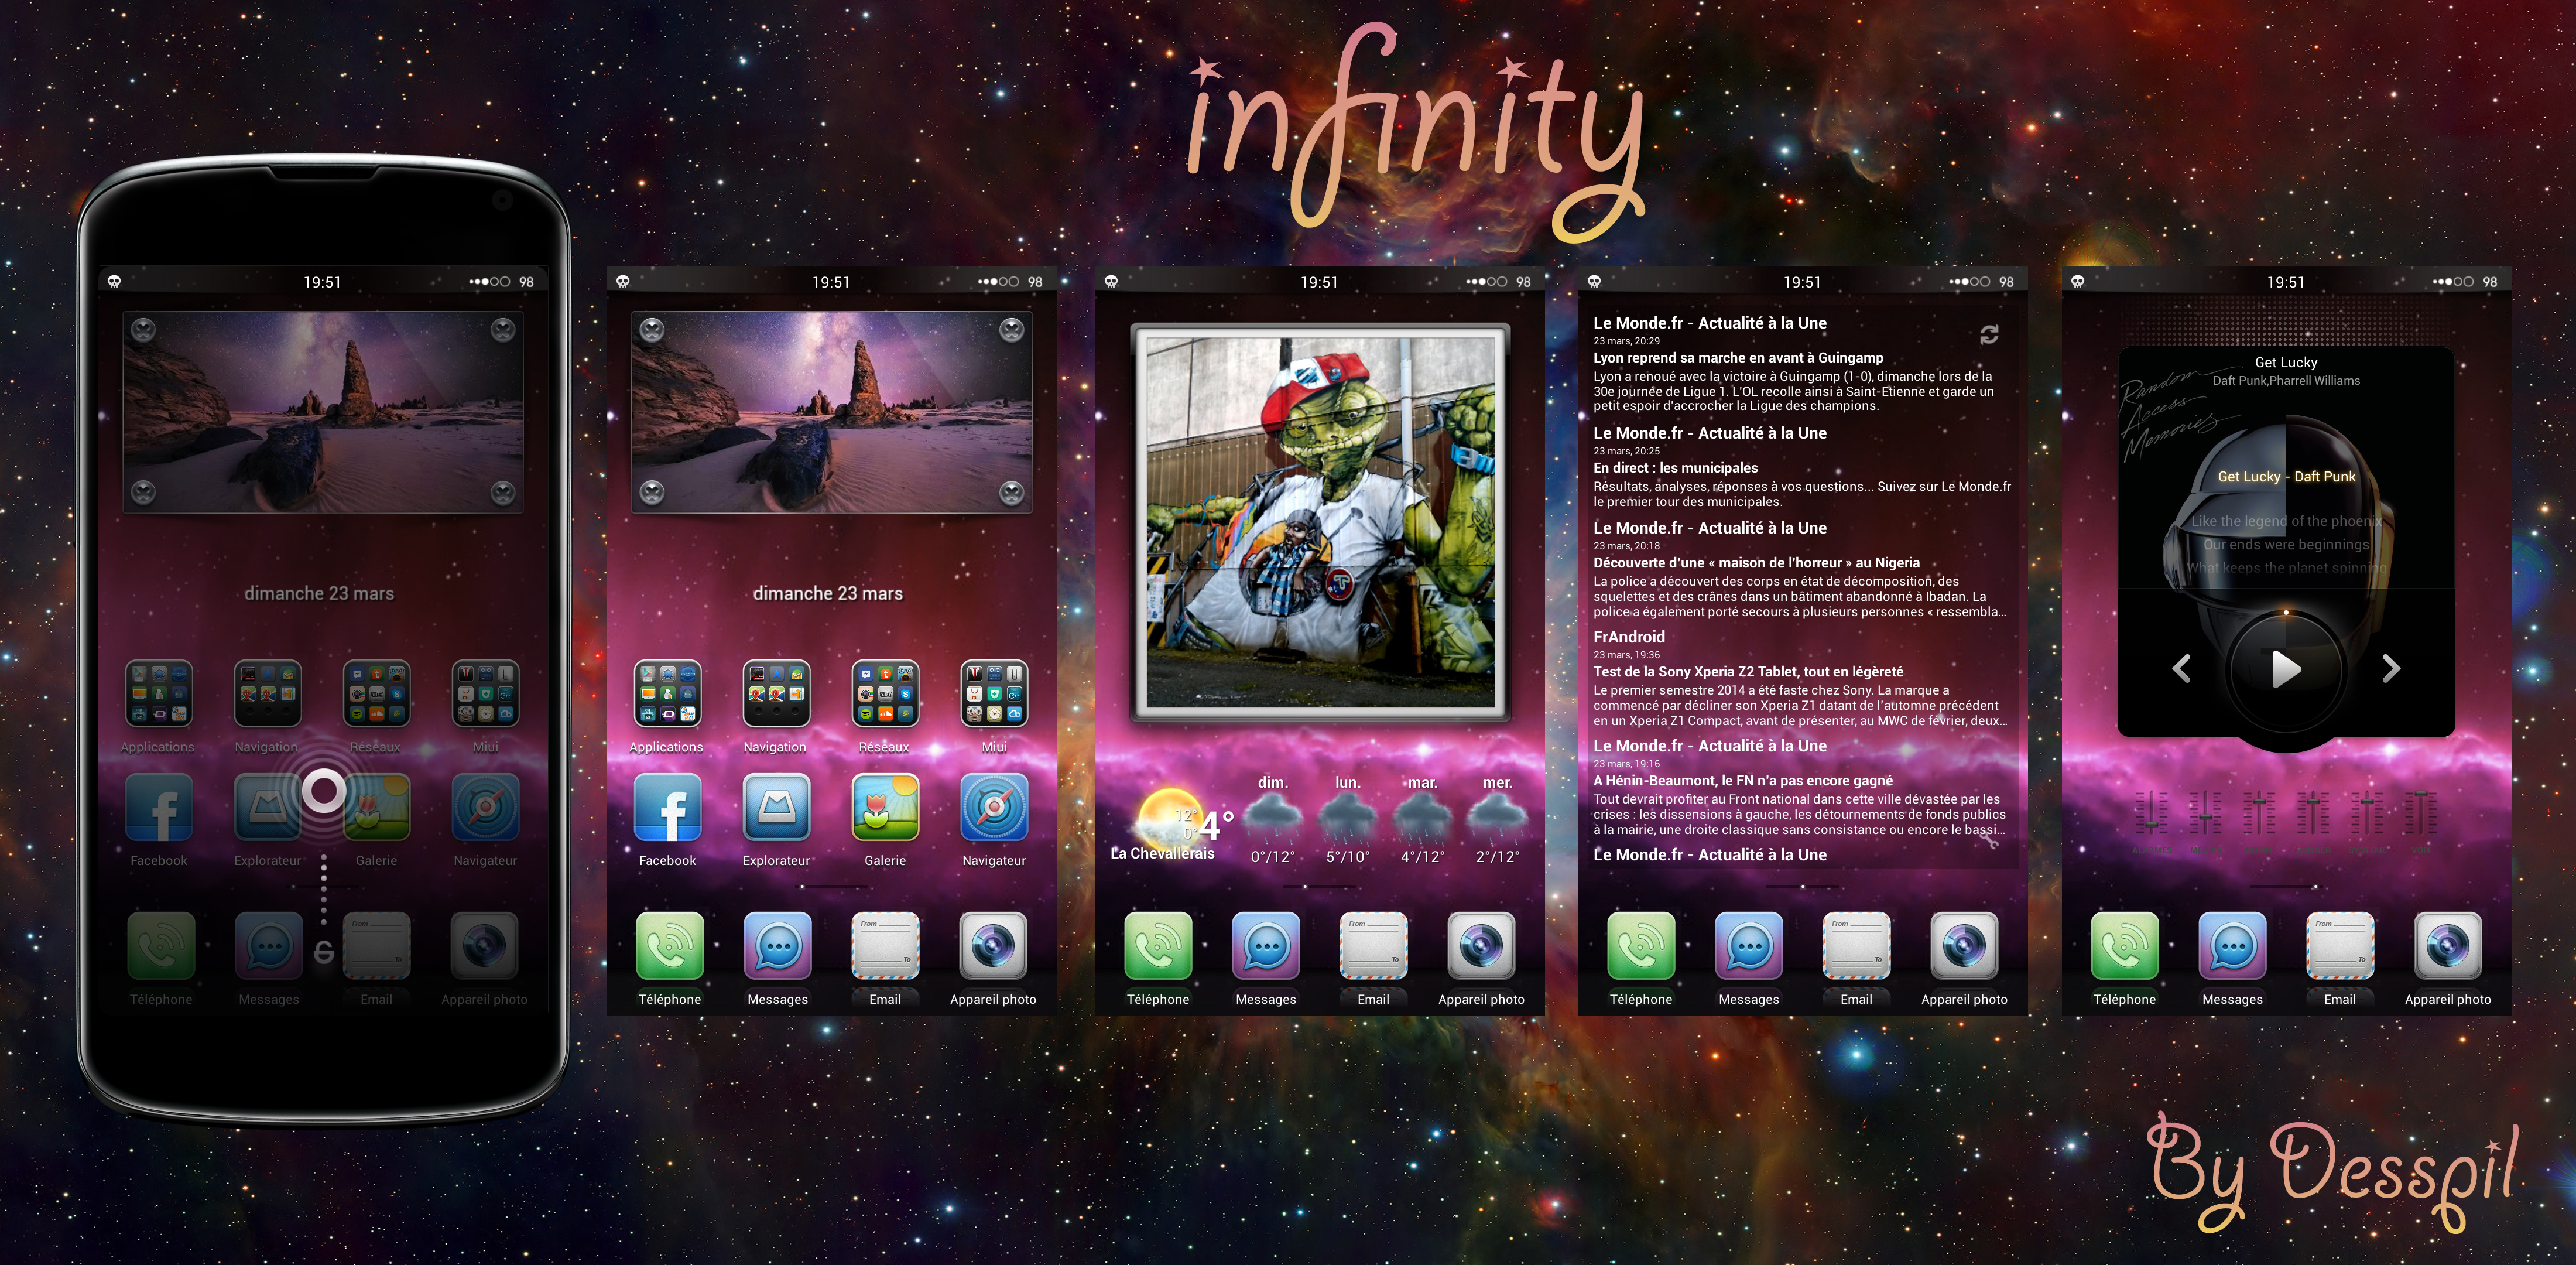Open headline En direct : les municipales

pos(1675,468)
